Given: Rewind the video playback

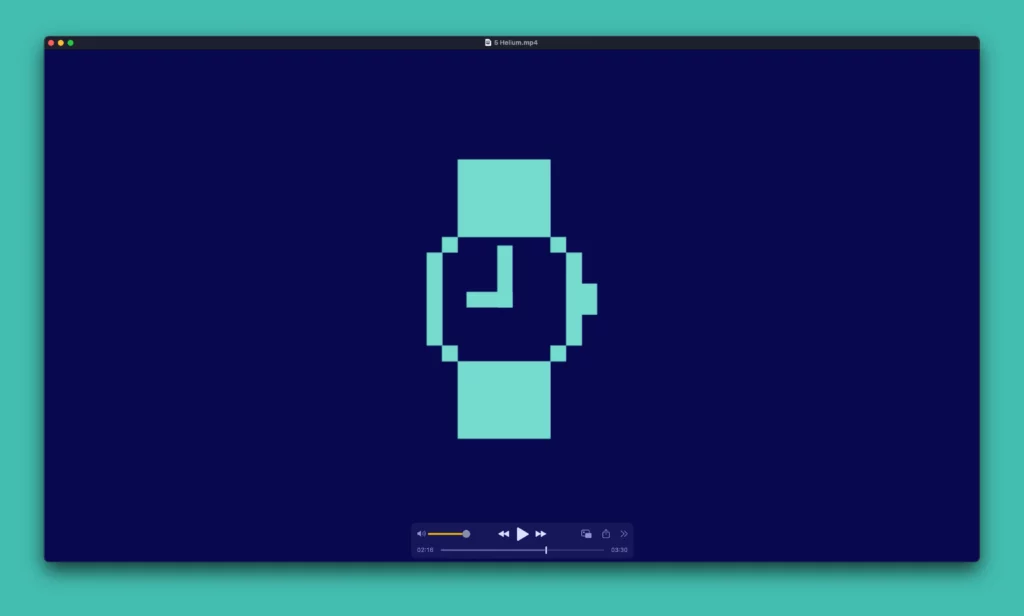Looking at the screenshot, I should pyautogui.click(x=503, y=534).
